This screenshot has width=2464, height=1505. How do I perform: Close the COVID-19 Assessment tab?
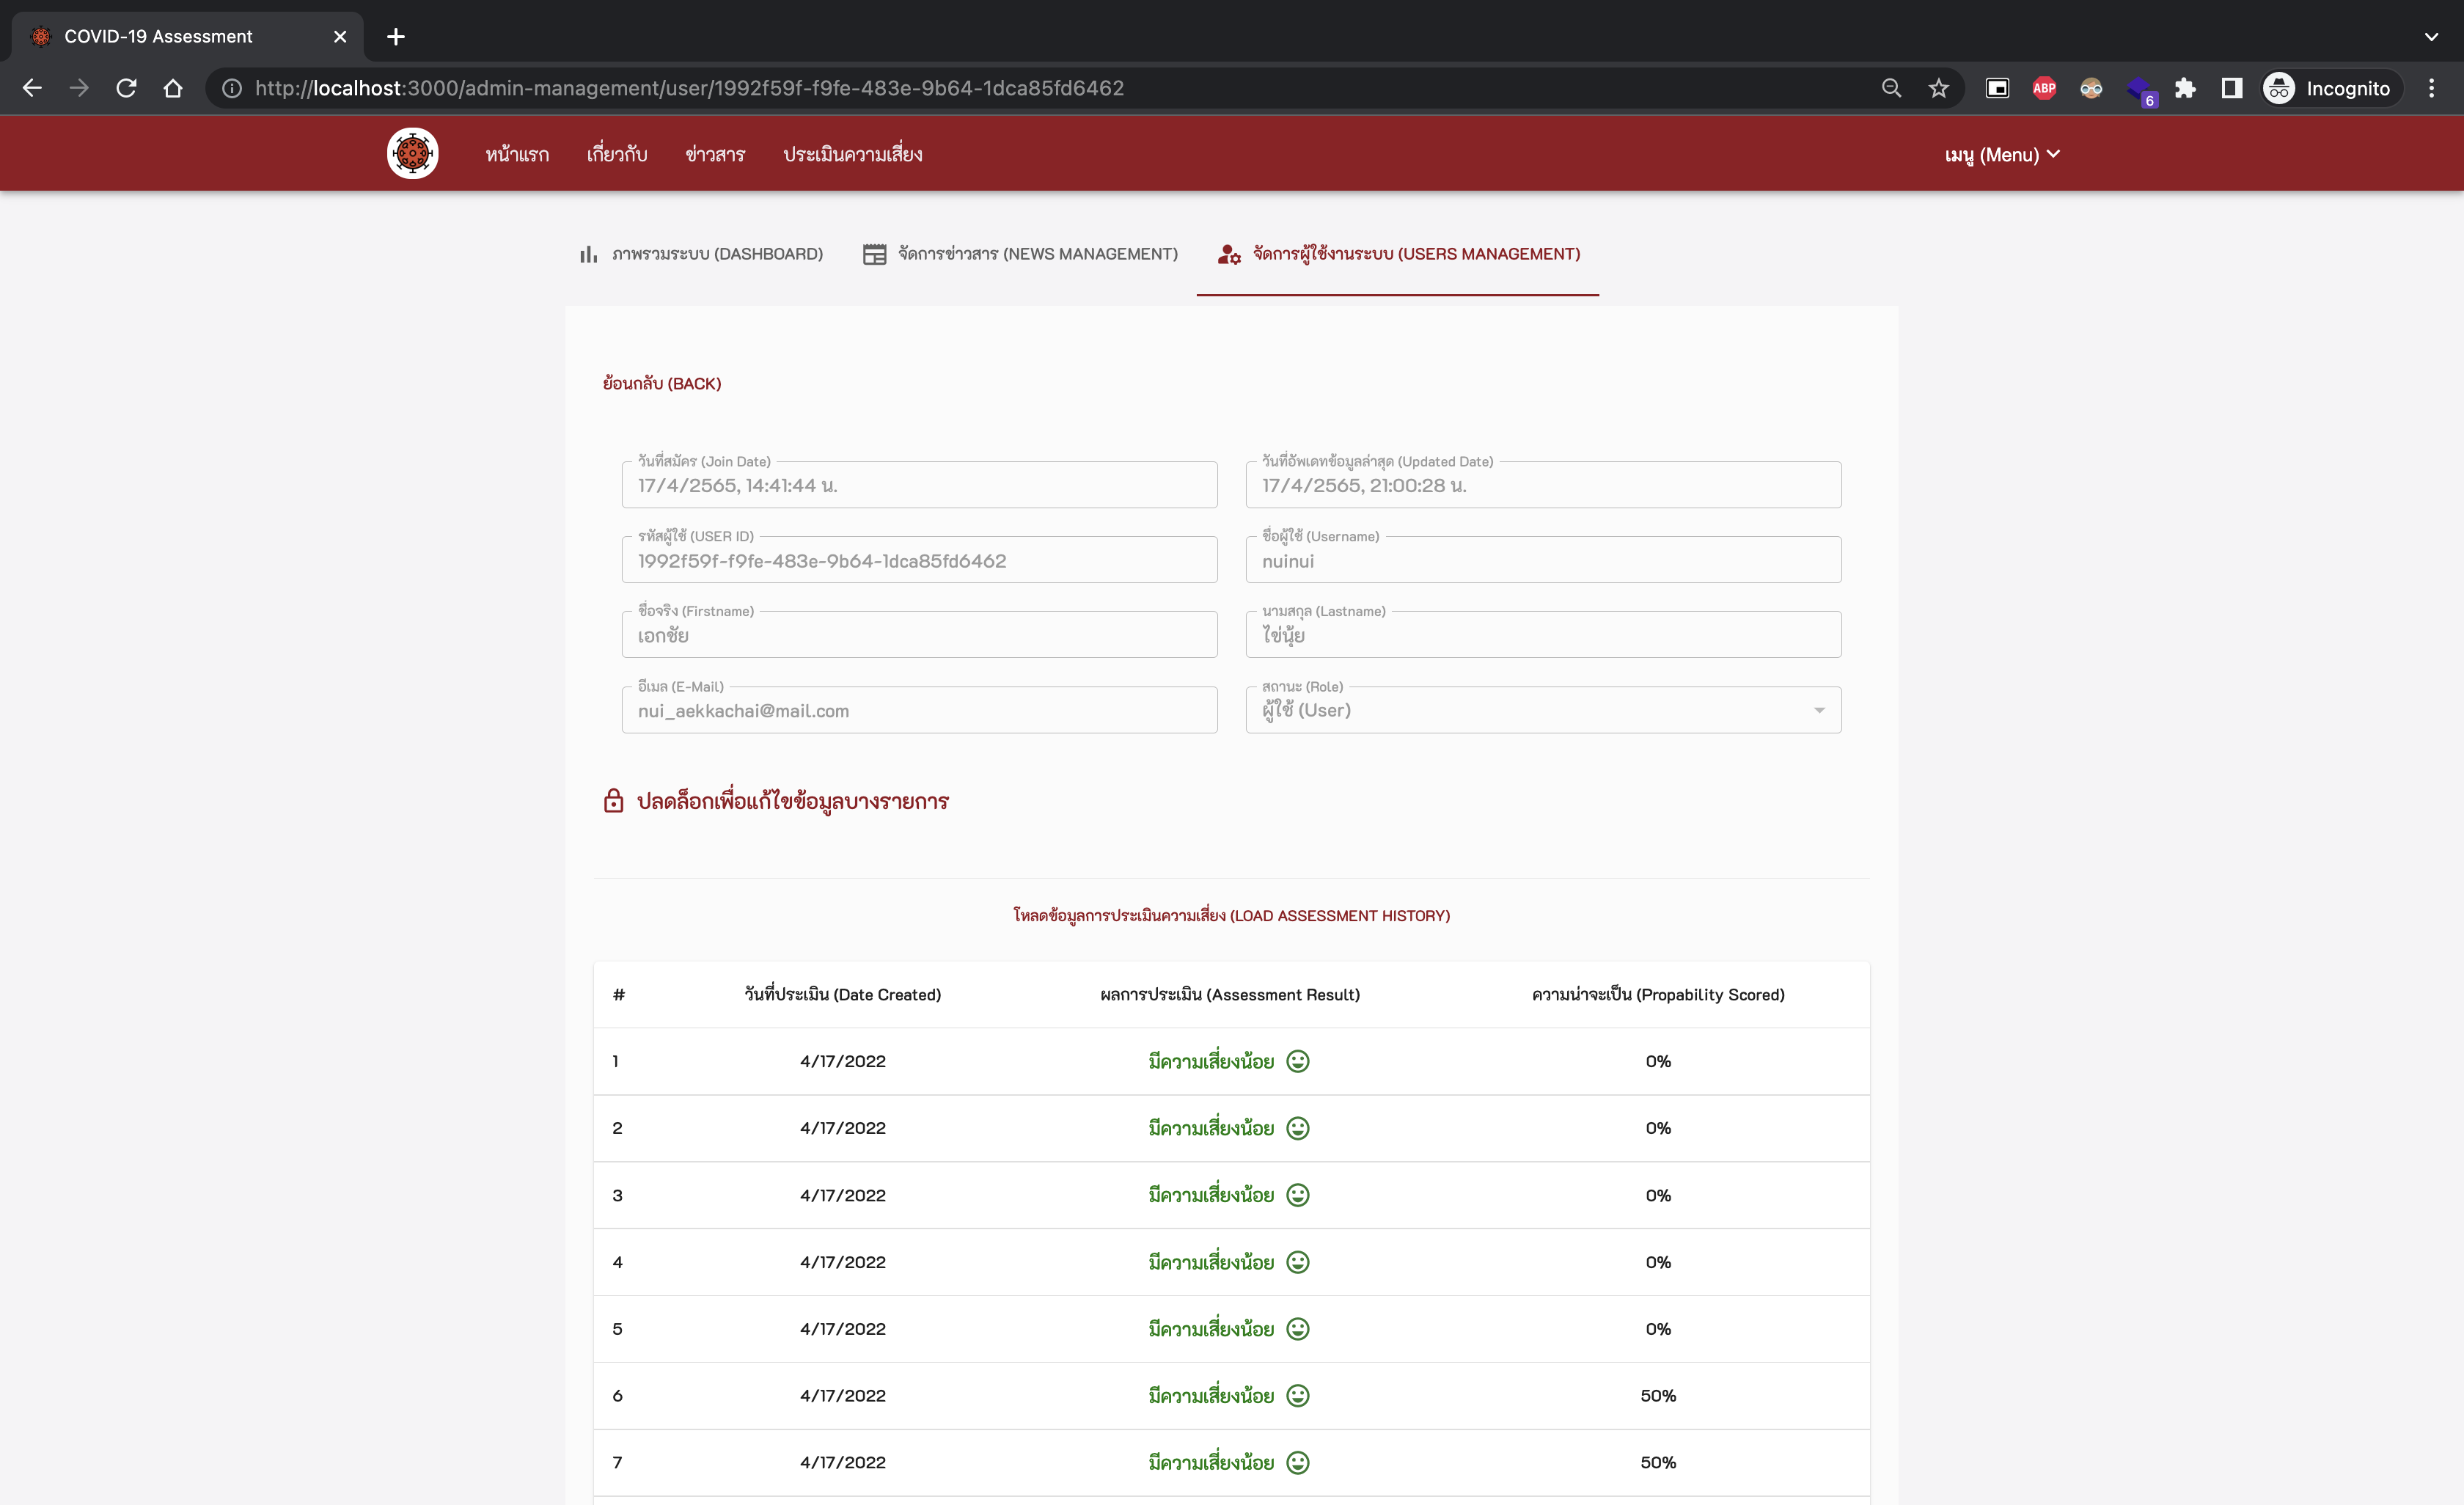340,36
